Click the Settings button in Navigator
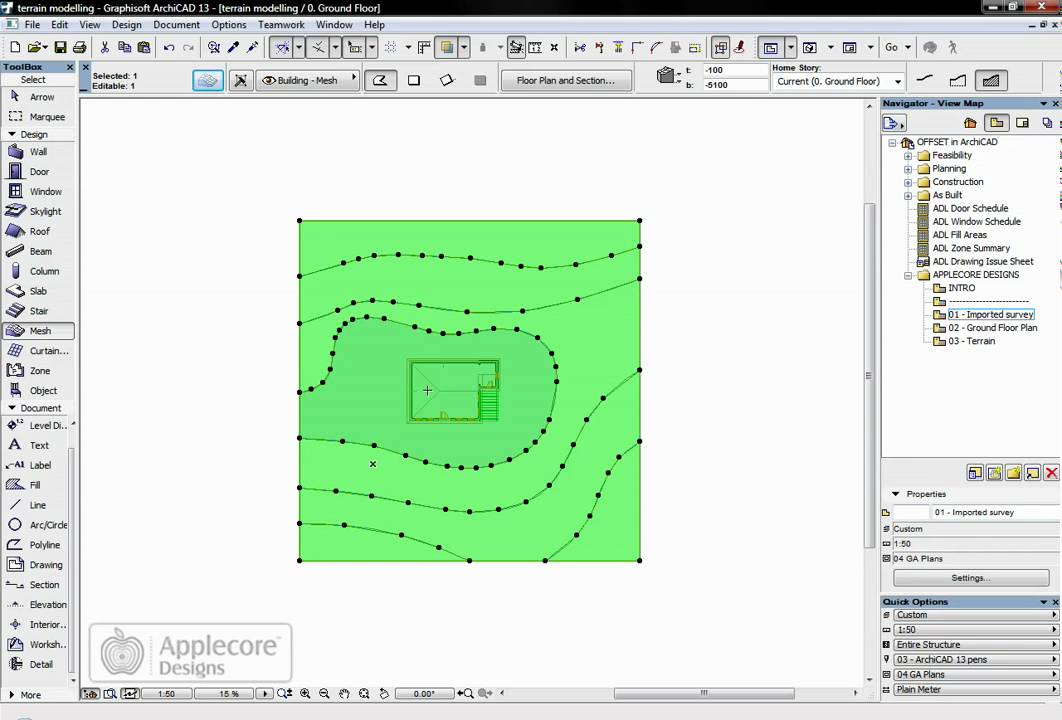Image resolution: width=1062 pixels, height=720 pixels. coord(971,578)
